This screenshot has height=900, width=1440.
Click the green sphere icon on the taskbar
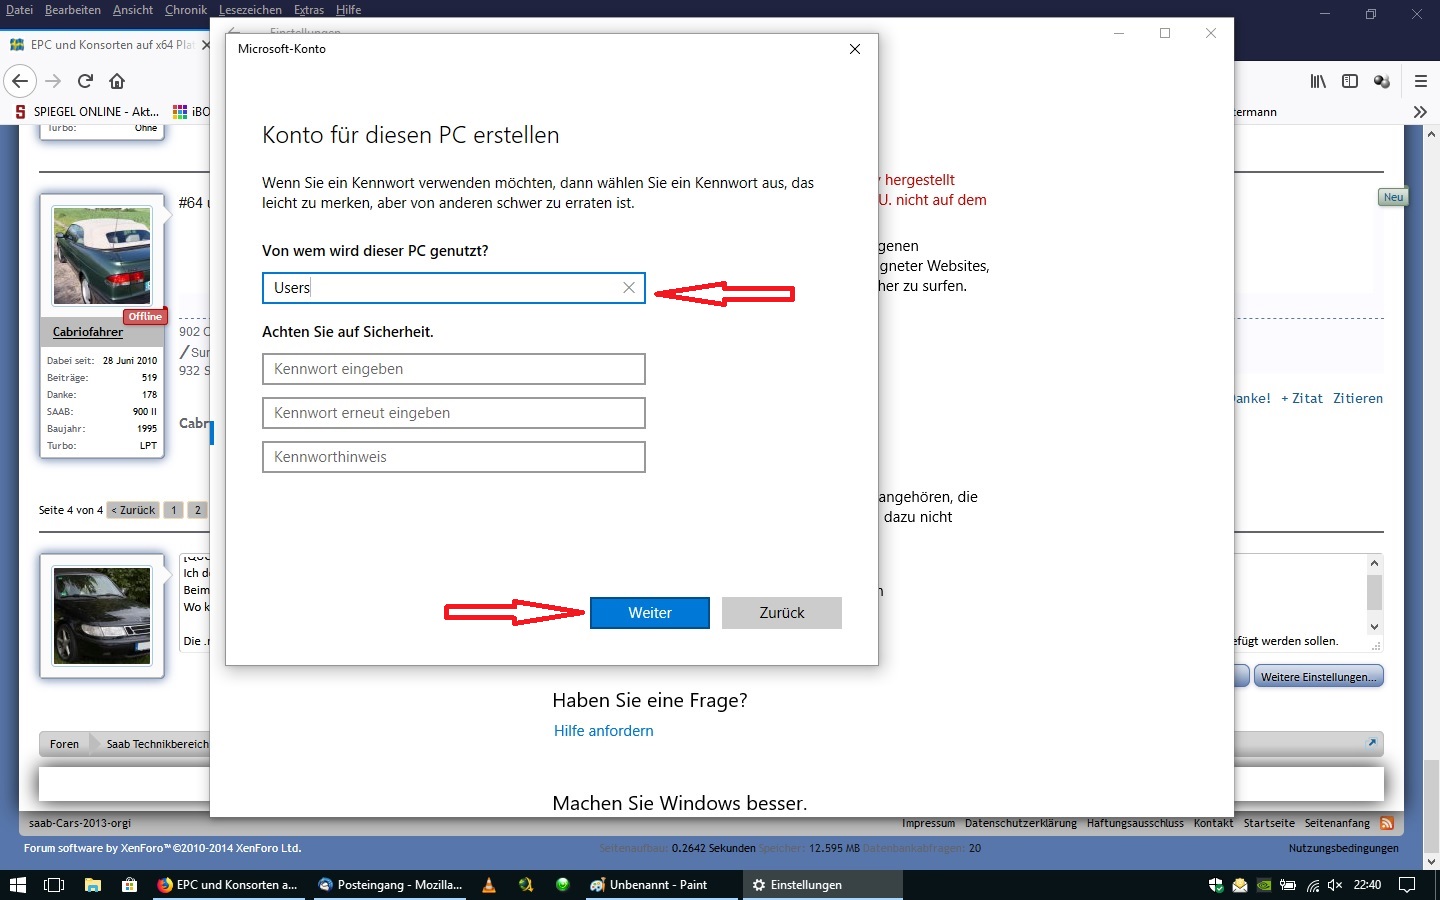(563, 885)
